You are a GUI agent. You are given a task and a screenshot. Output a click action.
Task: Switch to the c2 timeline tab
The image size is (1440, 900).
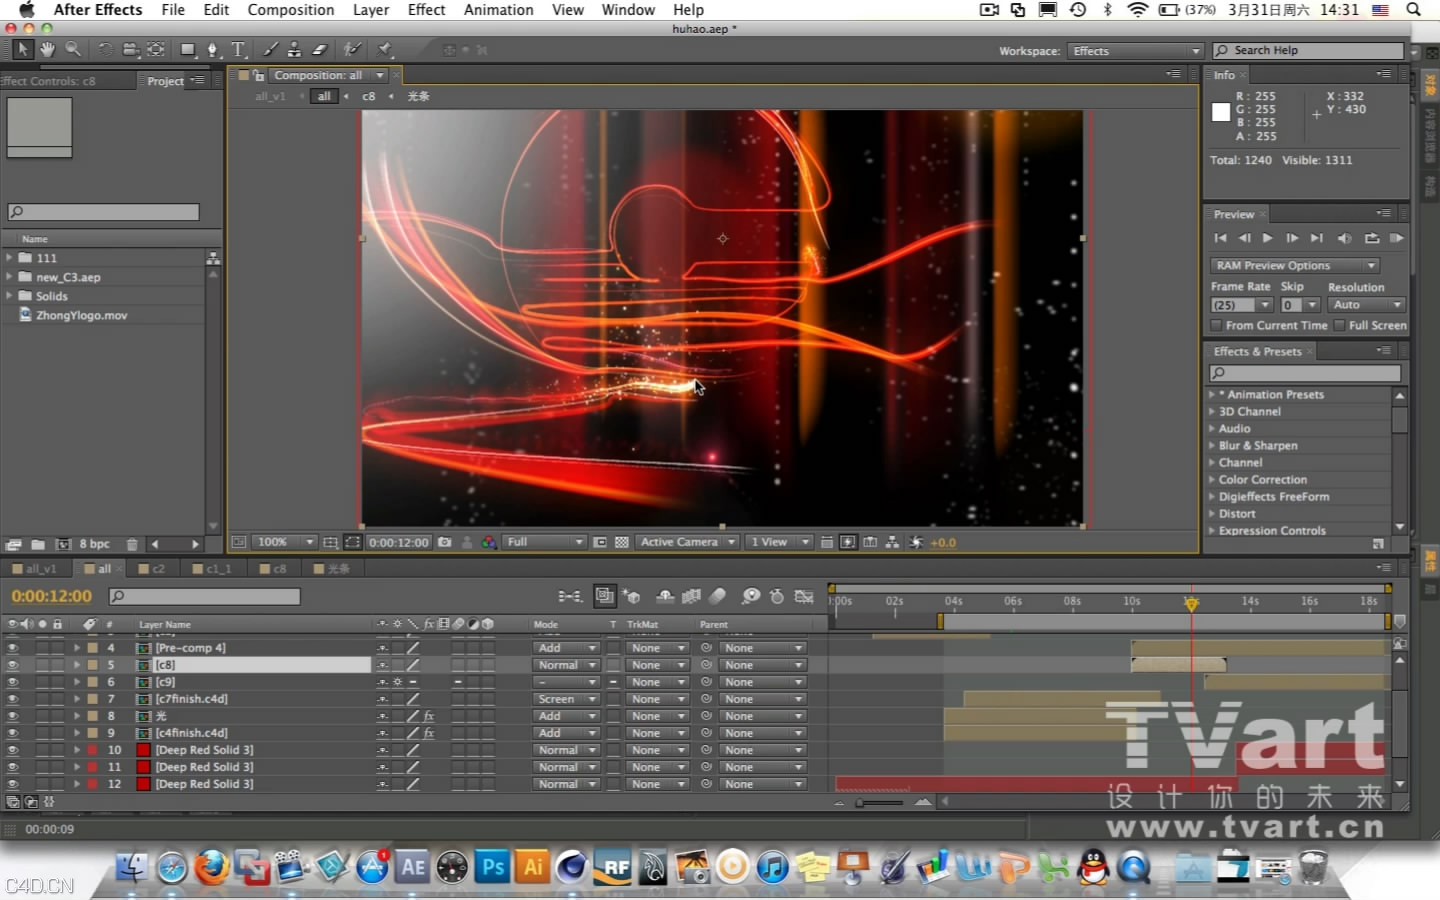pos(157,569)
